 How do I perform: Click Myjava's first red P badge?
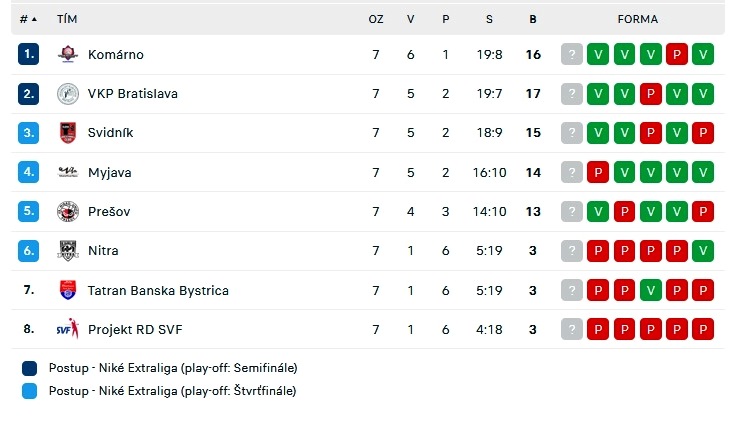(598, 172)
